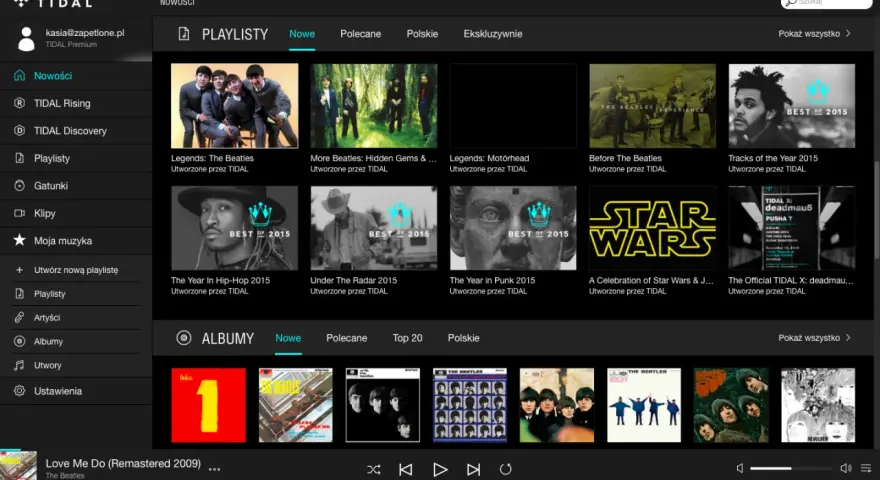Mute volume with small speaker icon

coord(740,468)
